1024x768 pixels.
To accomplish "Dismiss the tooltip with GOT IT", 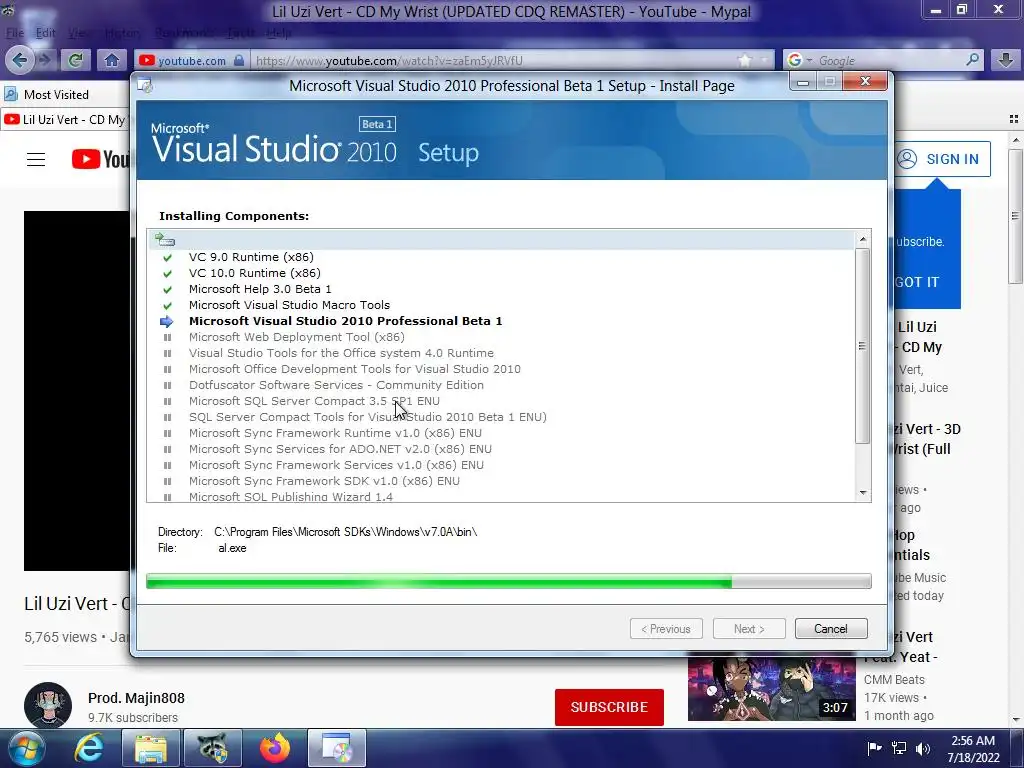I will point(917,282).
